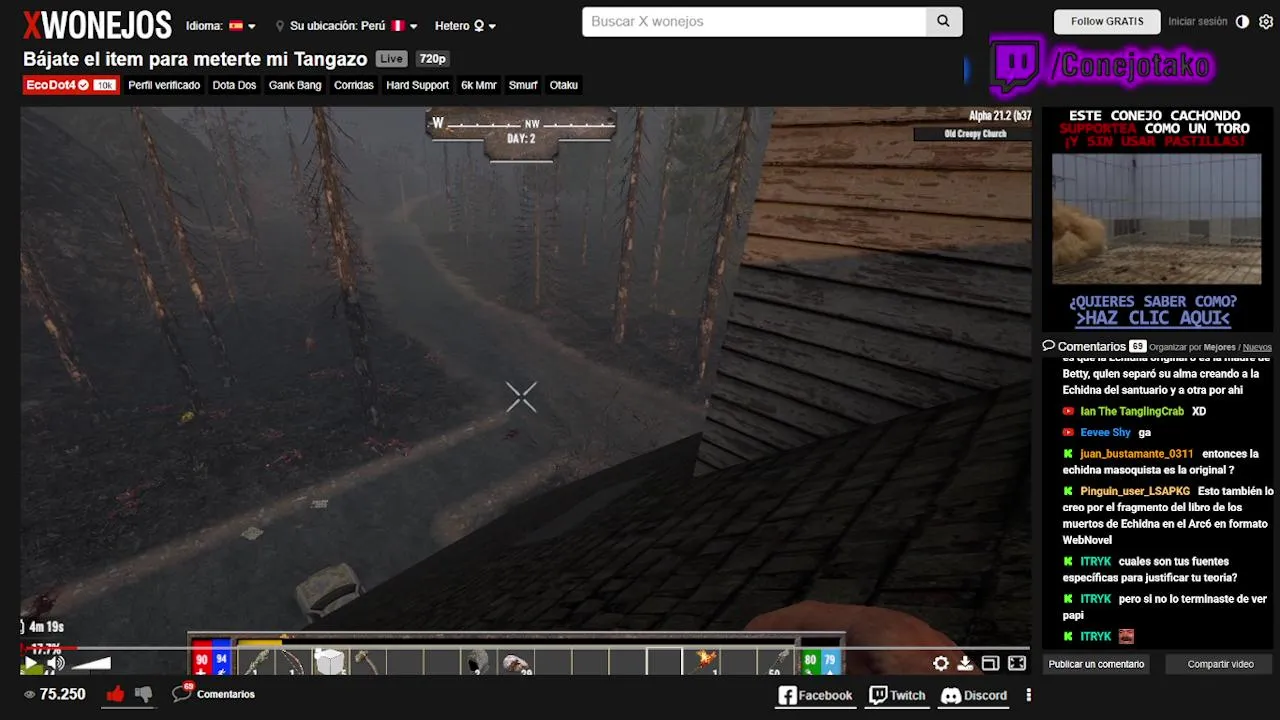This screenshot has width=1280, height=720.
Task: Click the Live badge next to the title
Action: 392,59
